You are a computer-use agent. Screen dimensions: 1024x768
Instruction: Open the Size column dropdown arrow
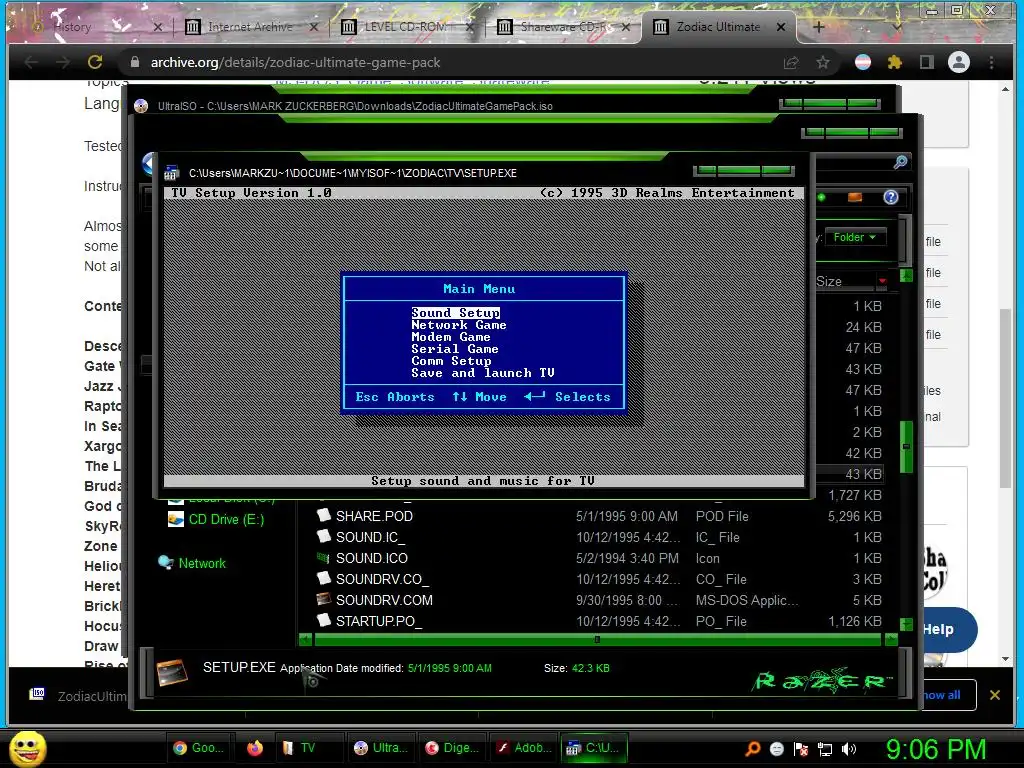(883, 281)
